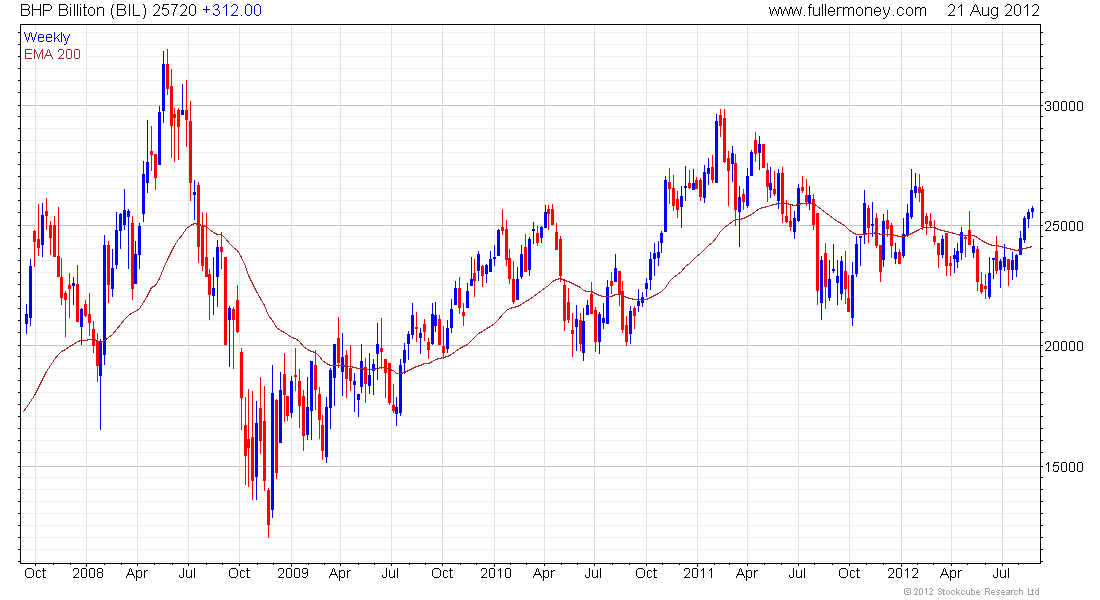The width and height of the screenshot is (1100, 600).
Task: Click the 15000 price axis label
Action: [x=1064, y=467]
